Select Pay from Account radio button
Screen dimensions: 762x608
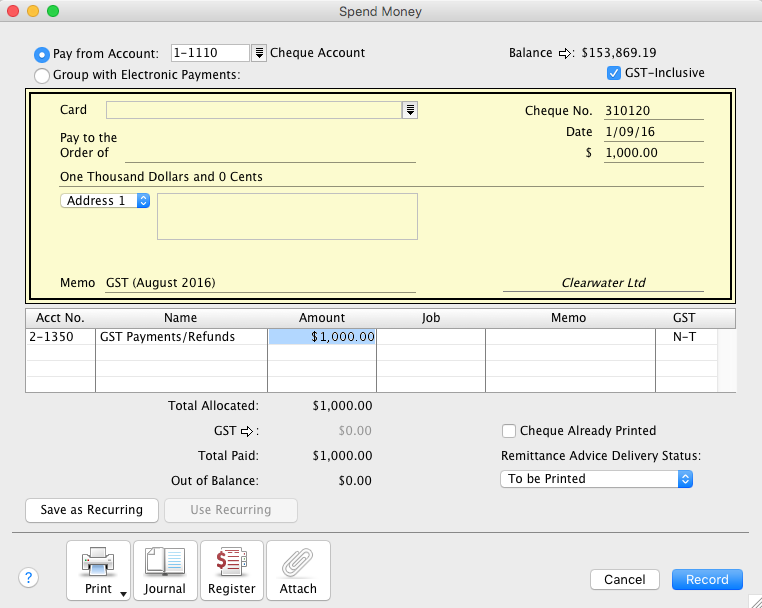(x=42, y=54)
